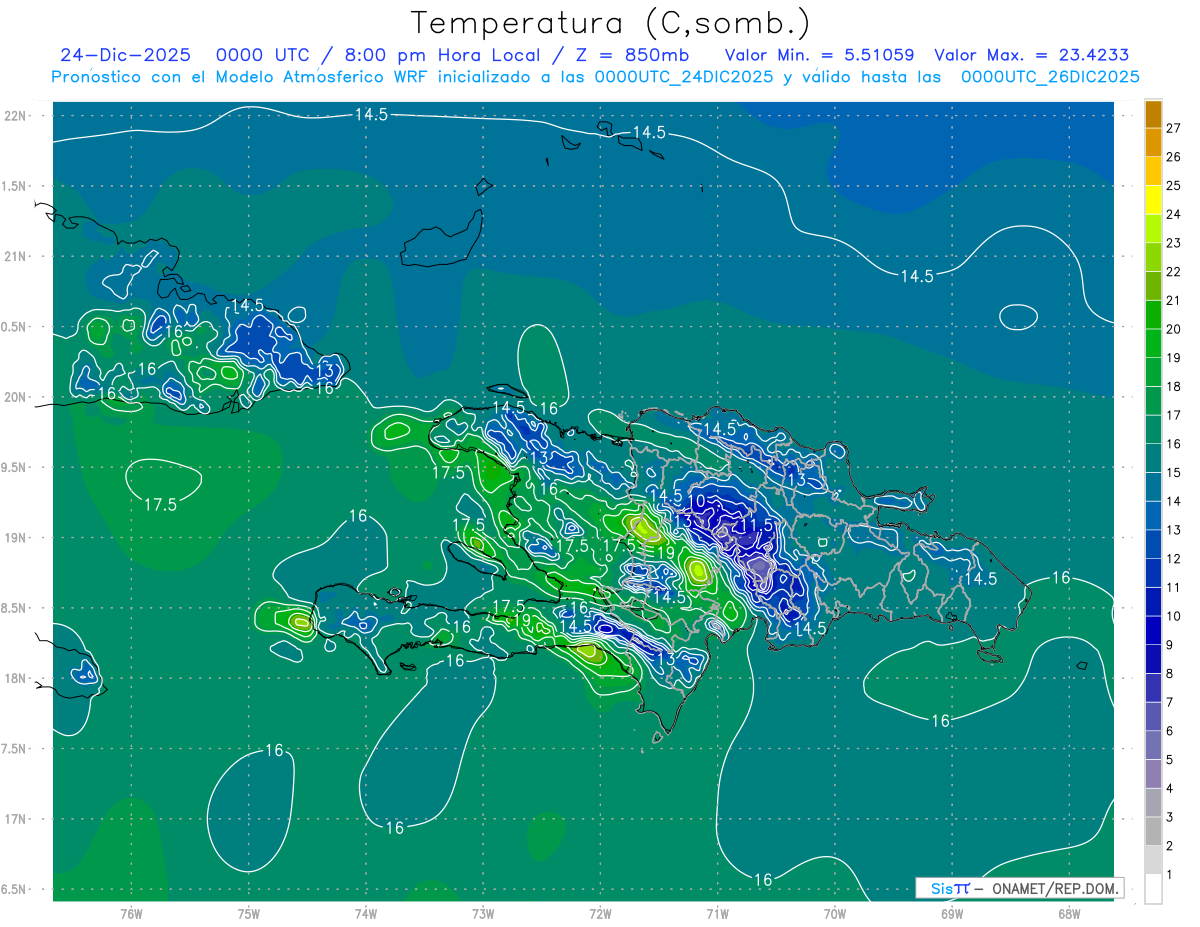Click the legend value "20"
The height and width of the screenshot is (927, 1200).
[x=1174, y=329]
